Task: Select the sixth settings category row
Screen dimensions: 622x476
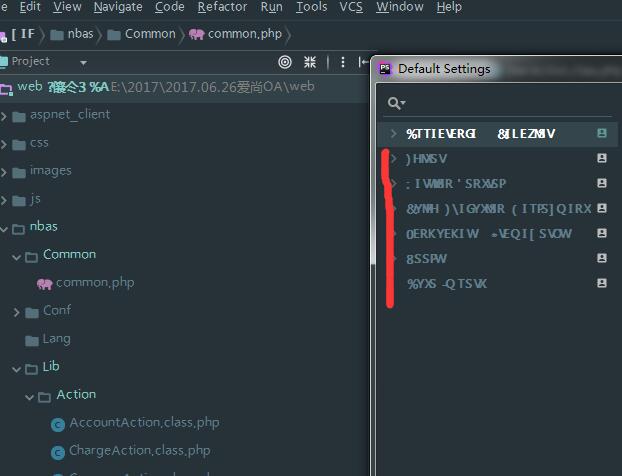Action: tap(499, 259)
